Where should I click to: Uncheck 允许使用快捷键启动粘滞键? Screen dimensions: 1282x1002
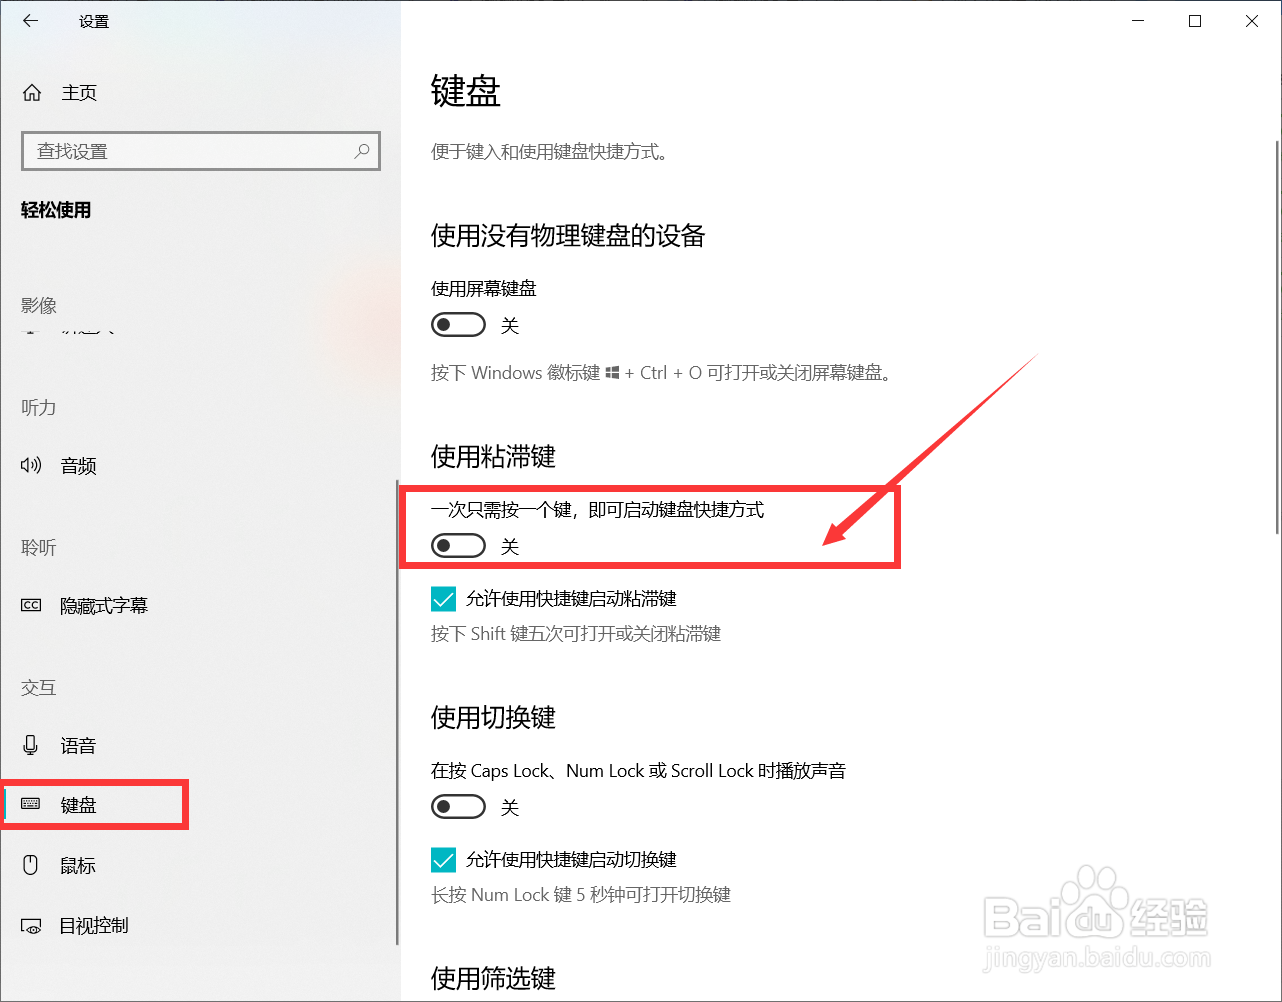[444, 599]
